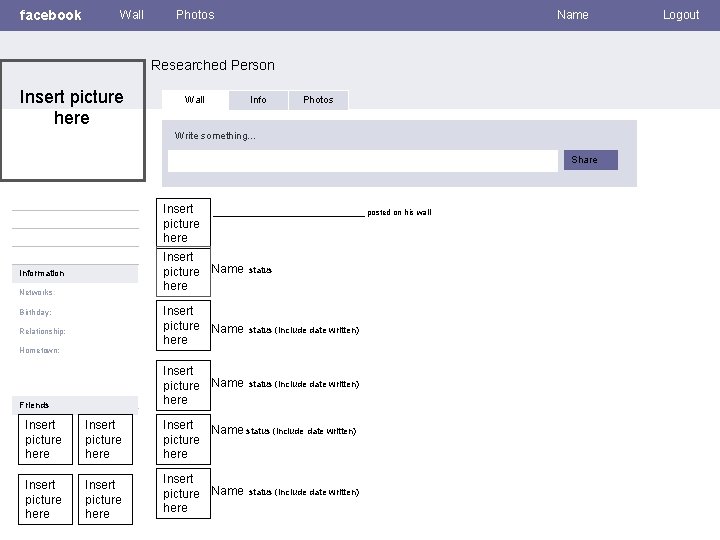The image size is (720, 540).
Task: Click the Researched Person heading
Action: coord(213,65)
